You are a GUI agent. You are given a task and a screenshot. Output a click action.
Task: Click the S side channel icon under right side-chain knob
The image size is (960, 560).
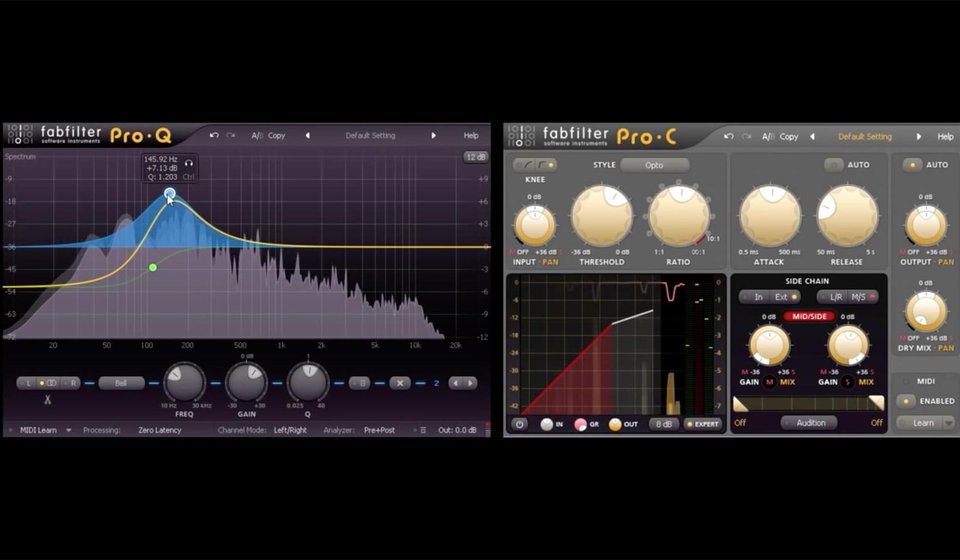[848, 382]
